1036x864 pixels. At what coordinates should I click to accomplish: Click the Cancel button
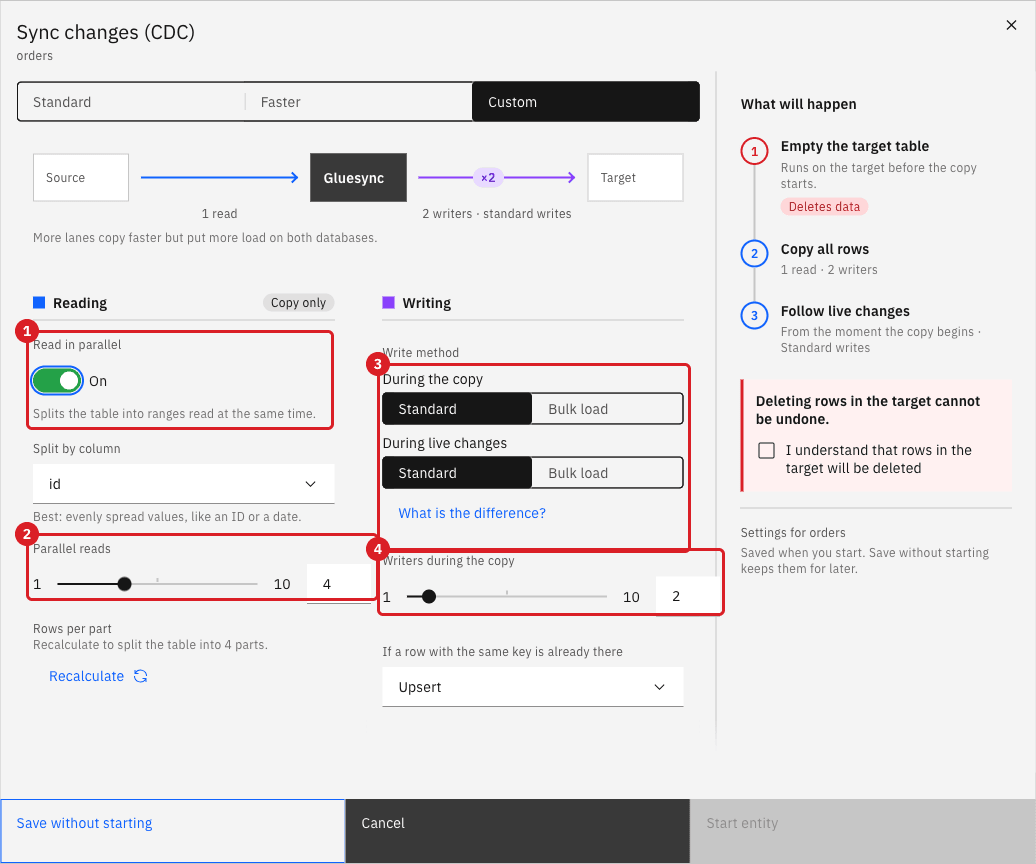click(517, 831)
